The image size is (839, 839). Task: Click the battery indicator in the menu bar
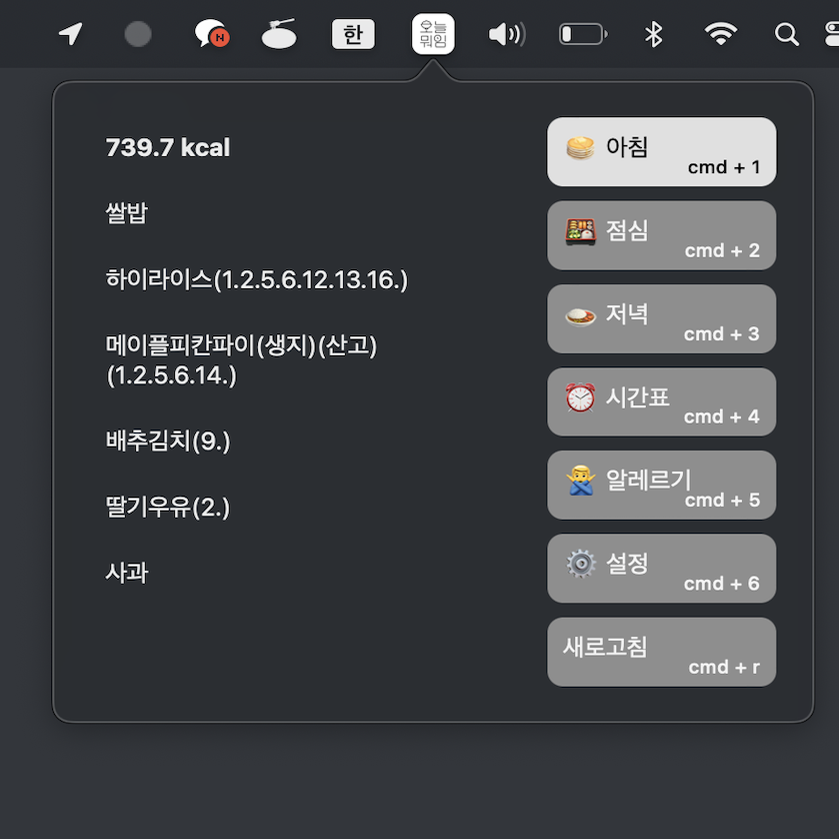(x=581, y=33)
